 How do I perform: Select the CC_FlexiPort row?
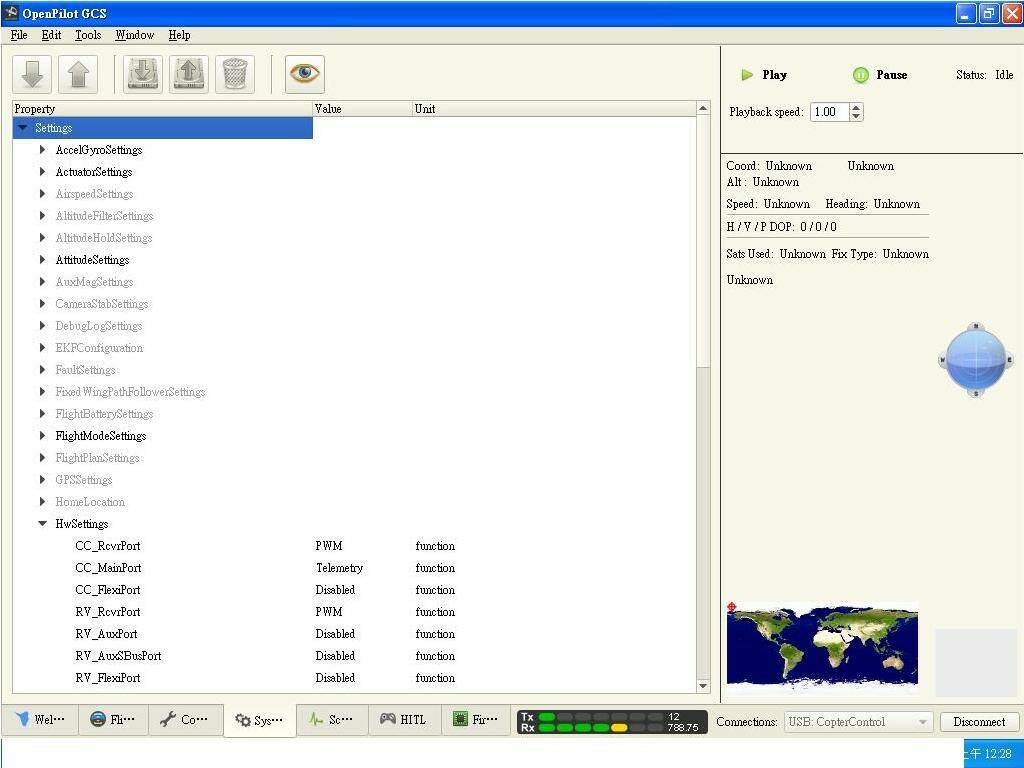click(x=355, y=590)
